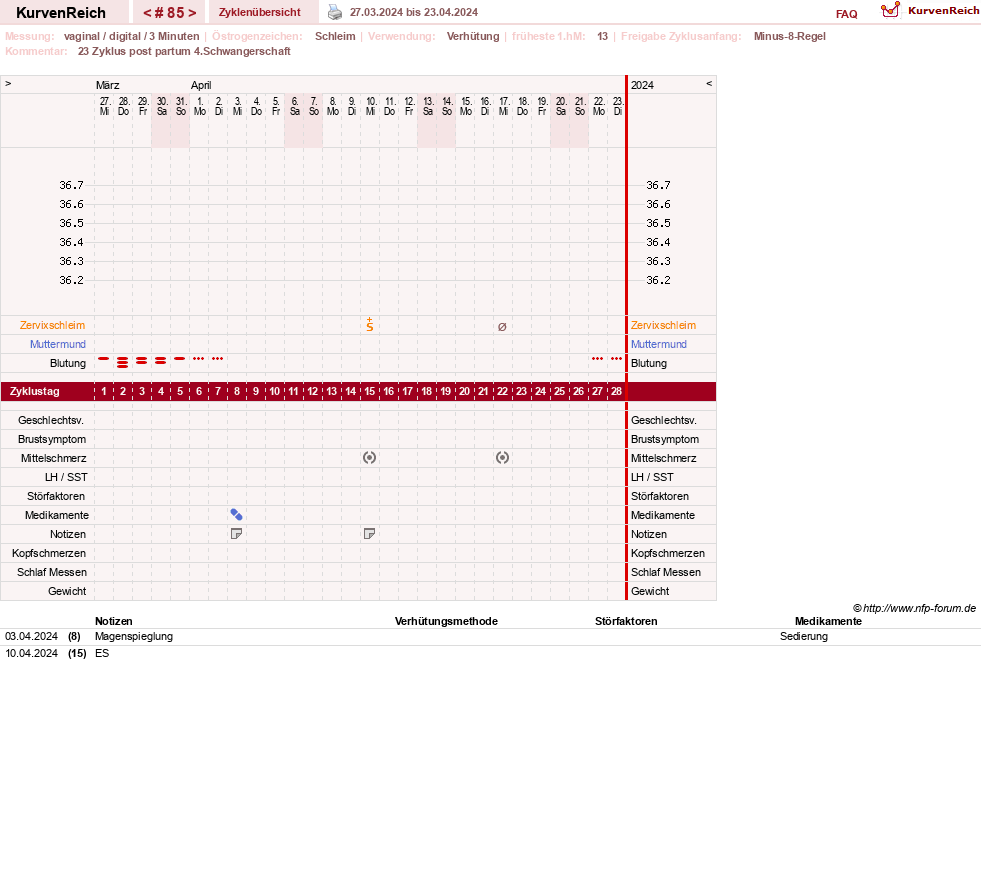
Task: Click the printer icon next to date range
Action: coord(335,12)
